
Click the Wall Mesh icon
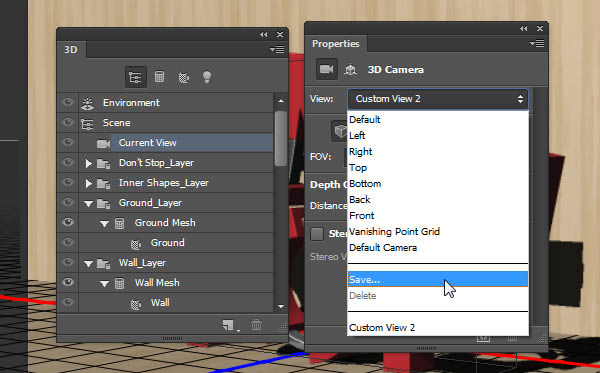(119, 283)
